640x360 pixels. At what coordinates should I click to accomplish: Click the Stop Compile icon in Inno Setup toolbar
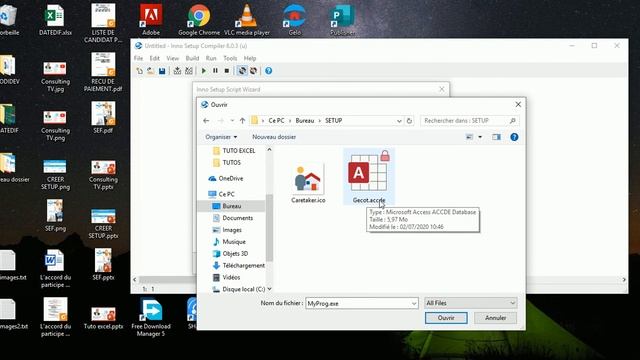pos(189,71)
